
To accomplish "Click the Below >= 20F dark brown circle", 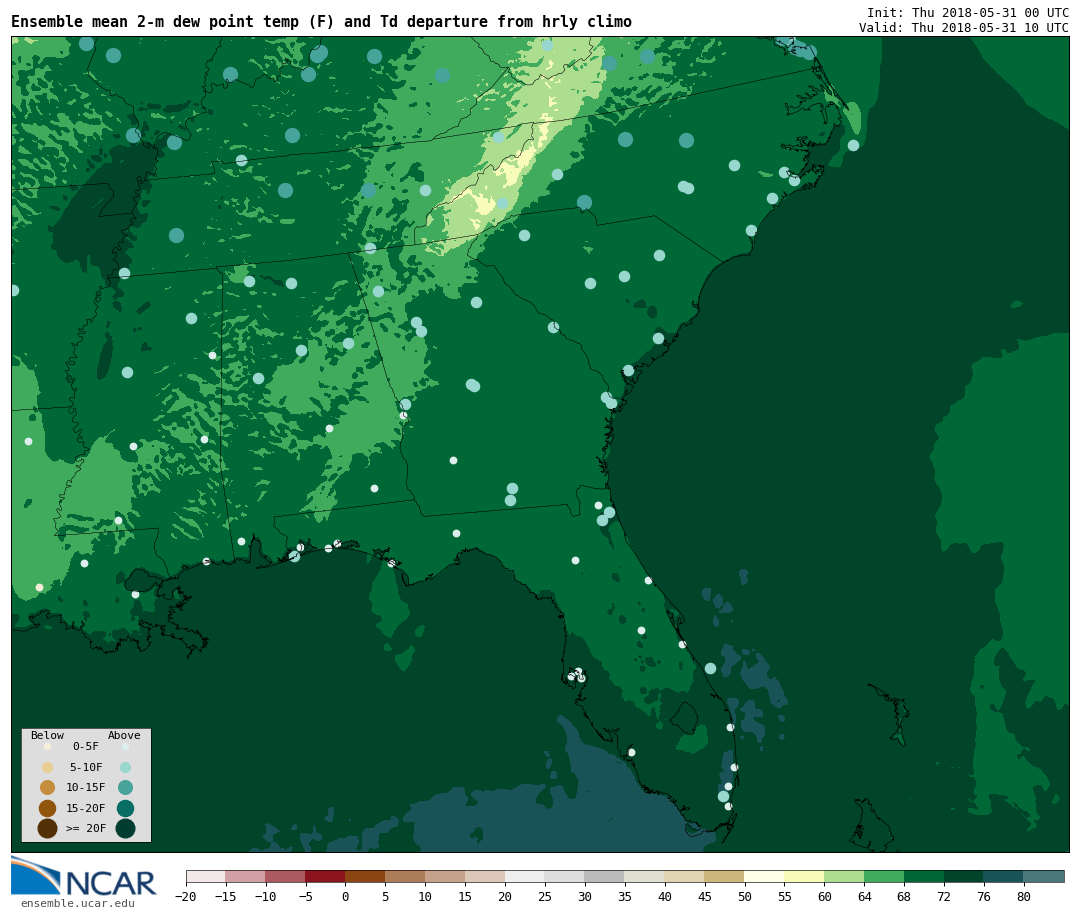I will pyautogui.click(x=47, y=828).
